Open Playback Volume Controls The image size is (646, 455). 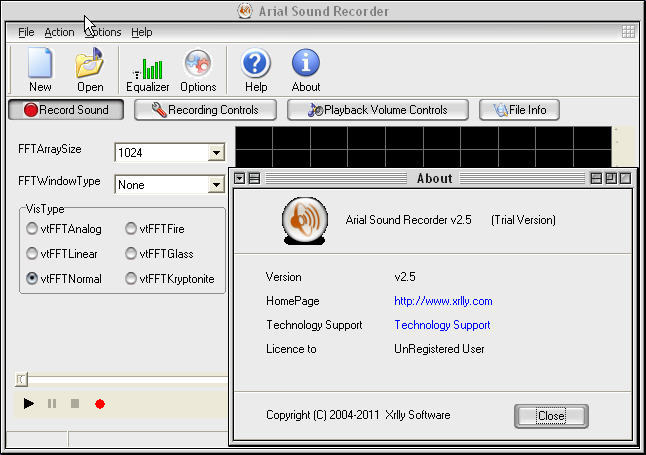point(378,110)
